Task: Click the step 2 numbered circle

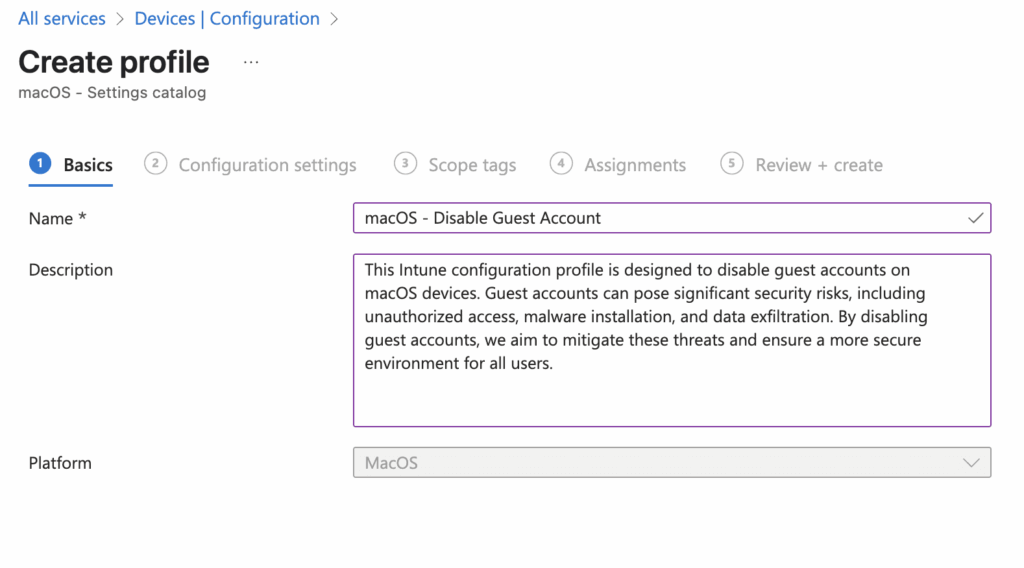Action: 155,164
